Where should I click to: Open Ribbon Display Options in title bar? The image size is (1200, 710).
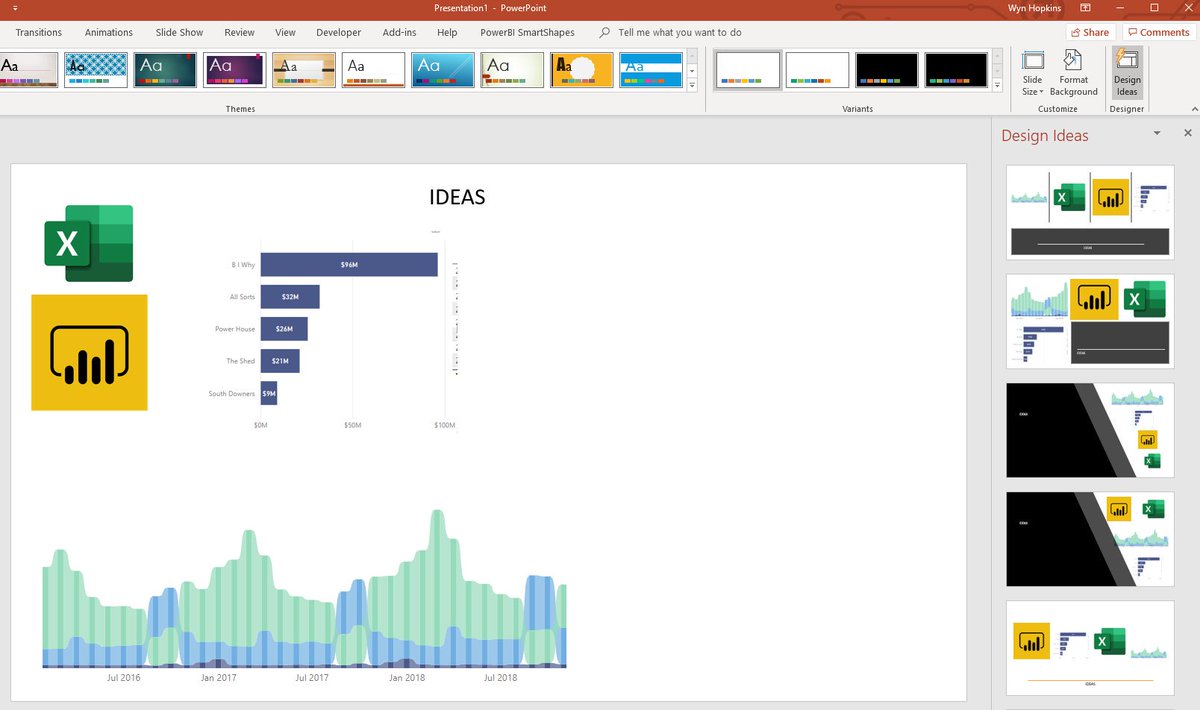(x=1085, y=8)
